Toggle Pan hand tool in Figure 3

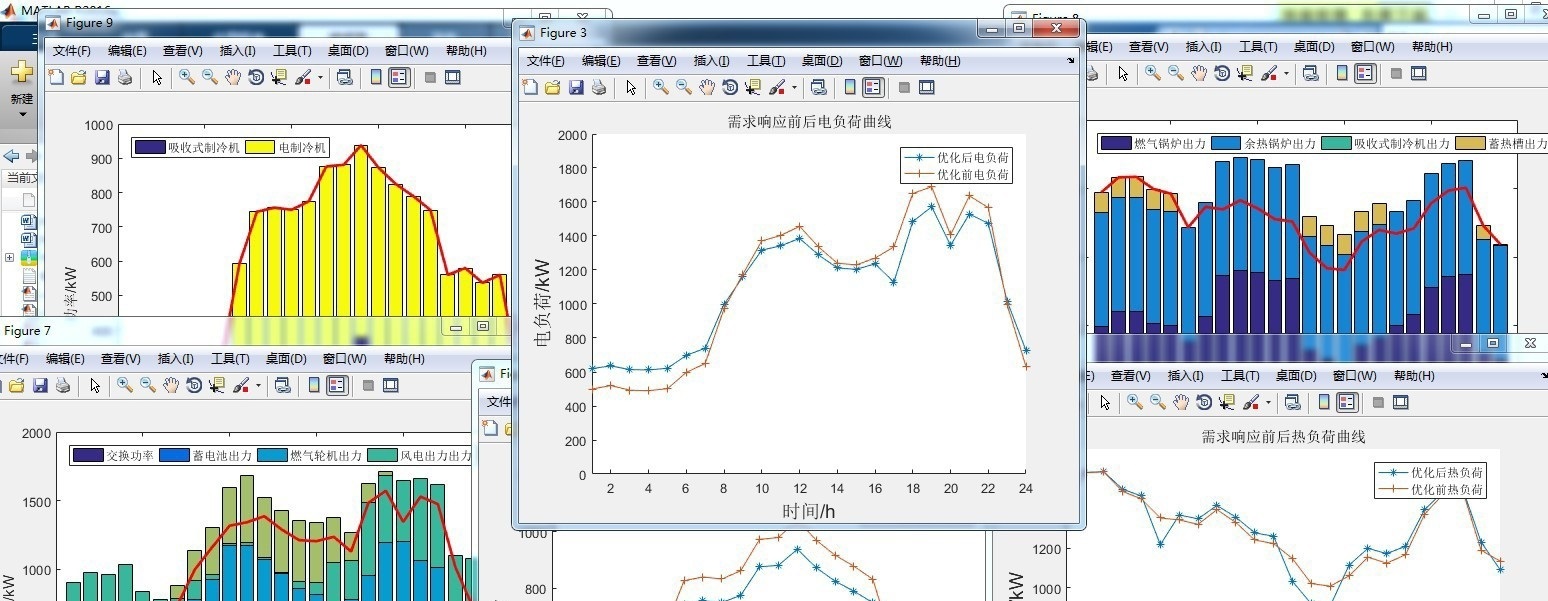pyautogui.click(x=707, y=88)
